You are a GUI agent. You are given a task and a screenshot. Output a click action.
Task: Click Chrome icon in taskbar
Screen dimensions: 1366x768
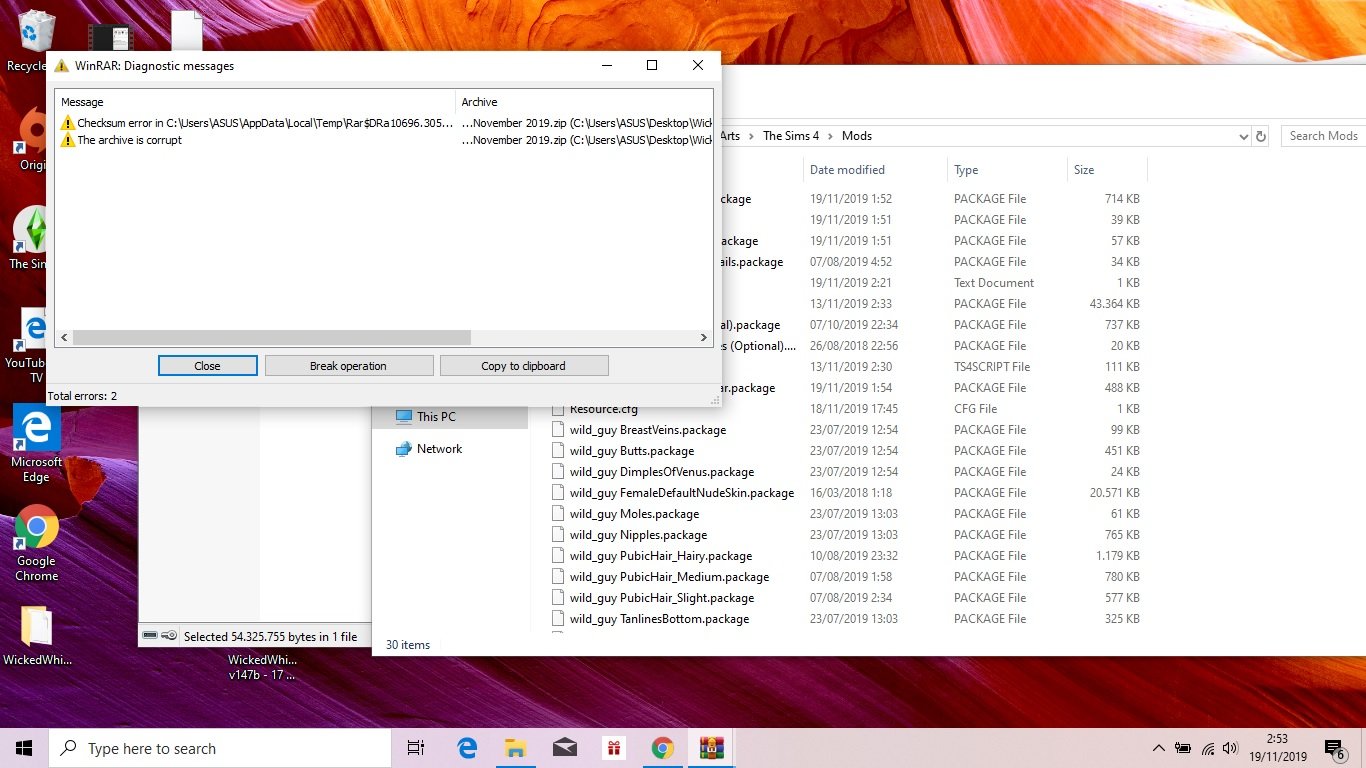662,748
